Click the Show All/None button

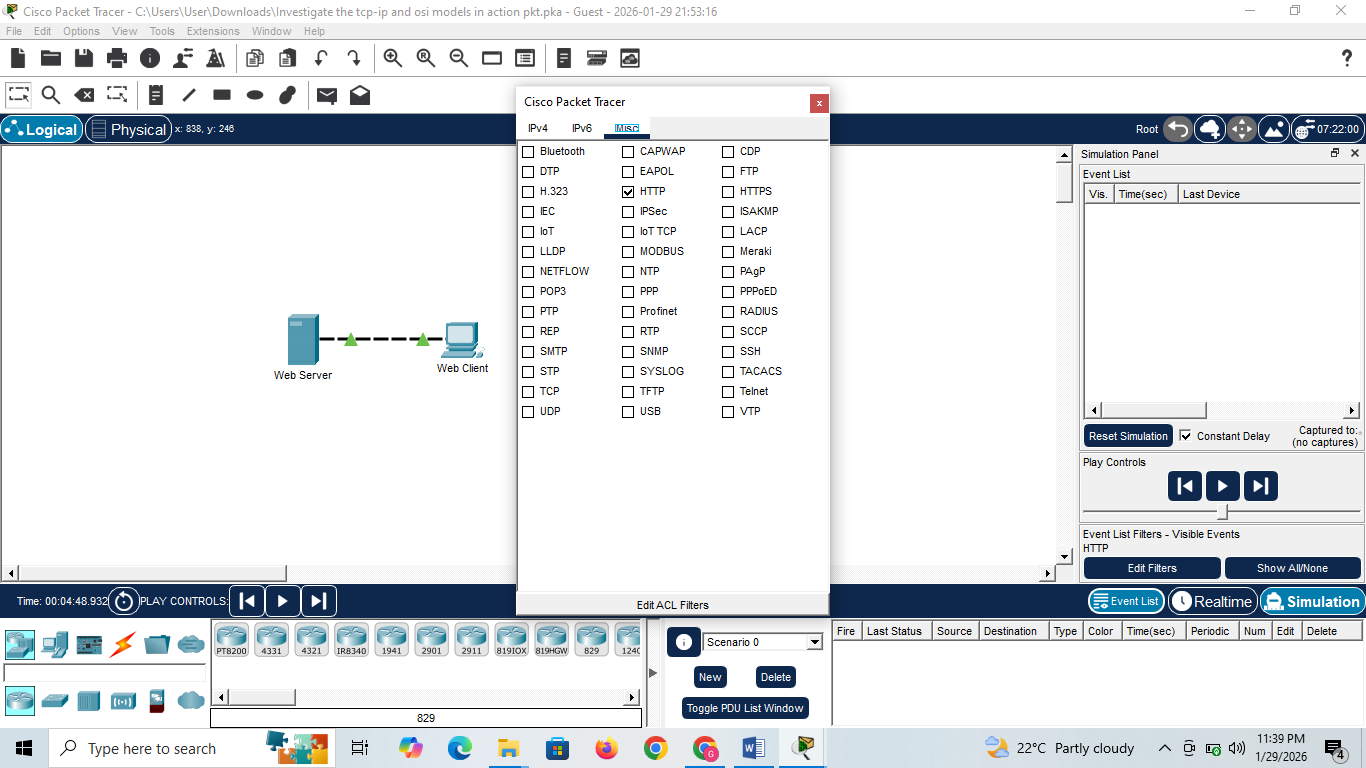click(x=1292, y=568)
